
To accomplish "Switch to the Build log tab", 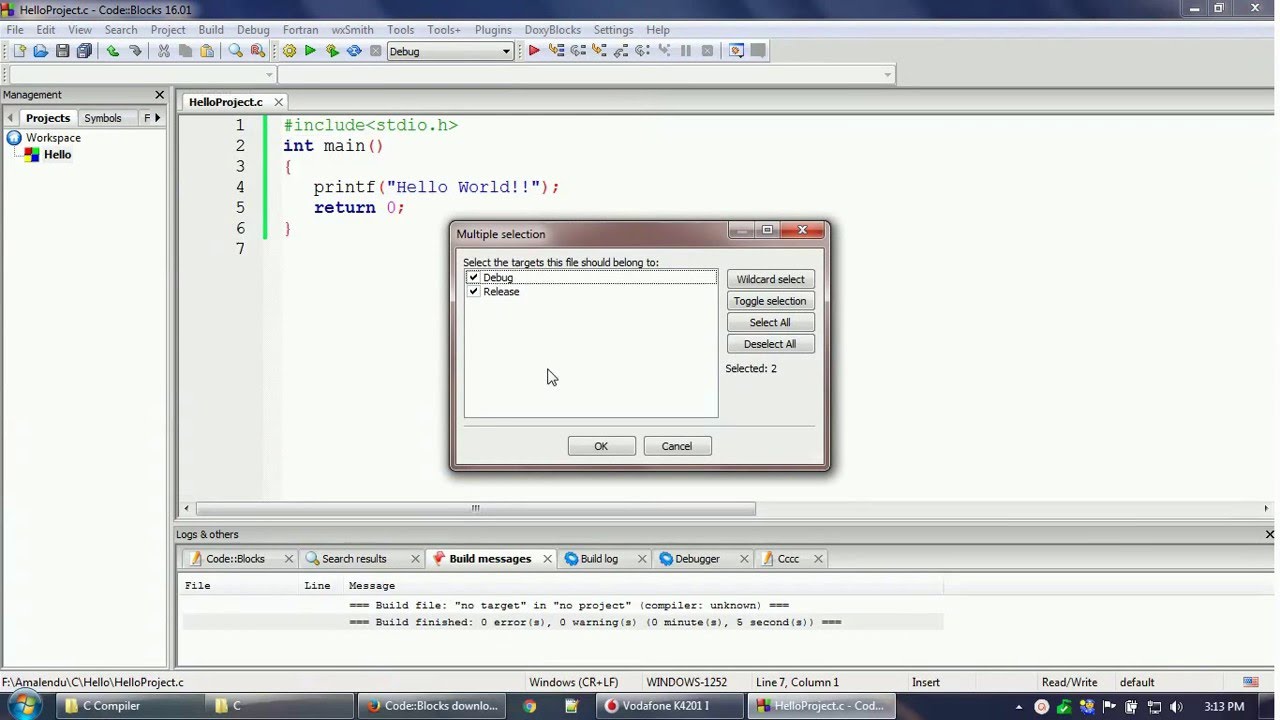I will tap(599, 559).
